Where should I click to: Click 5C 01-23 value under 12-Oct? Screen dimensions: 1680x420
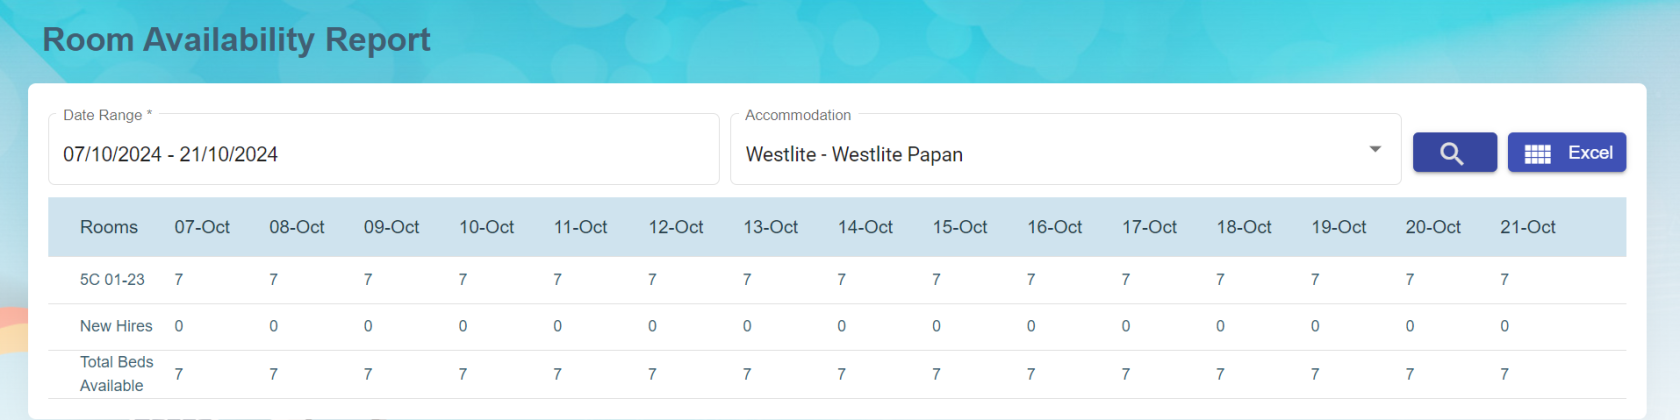tap(652, 280)
